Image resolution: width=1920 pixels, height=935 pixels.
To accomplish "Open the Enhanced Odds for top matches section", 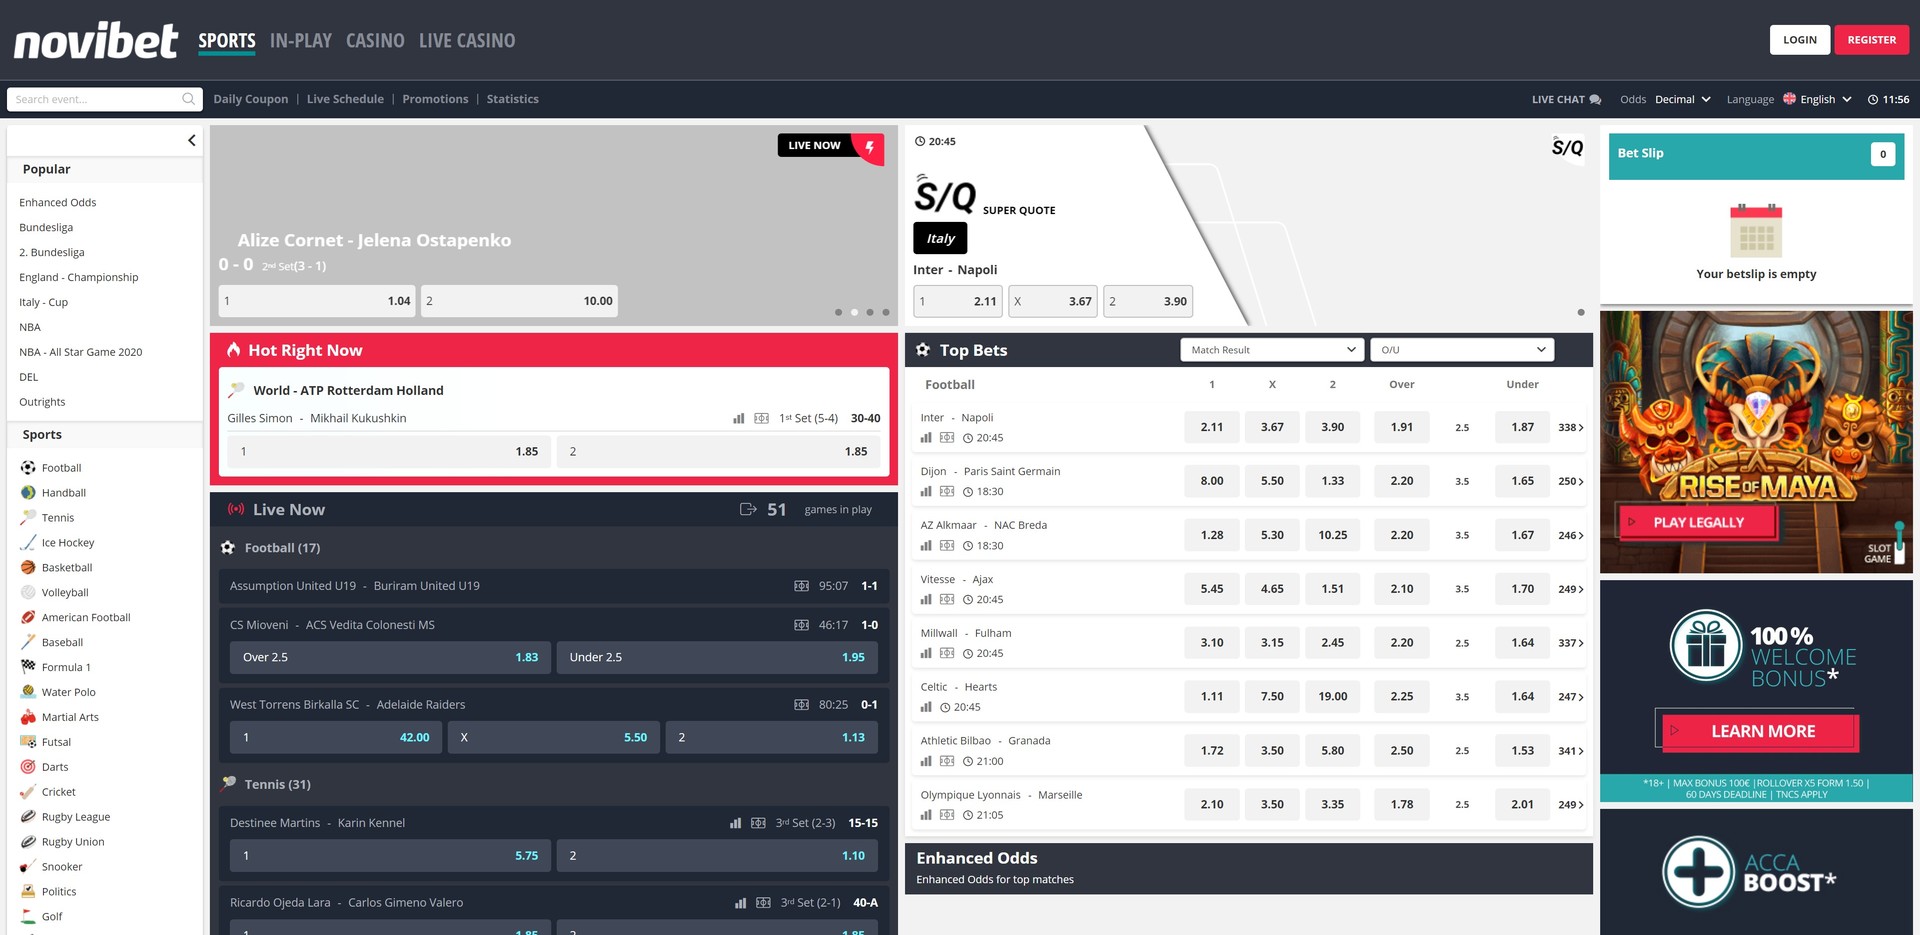I will pyautogui.click(x=1249, y=868).
